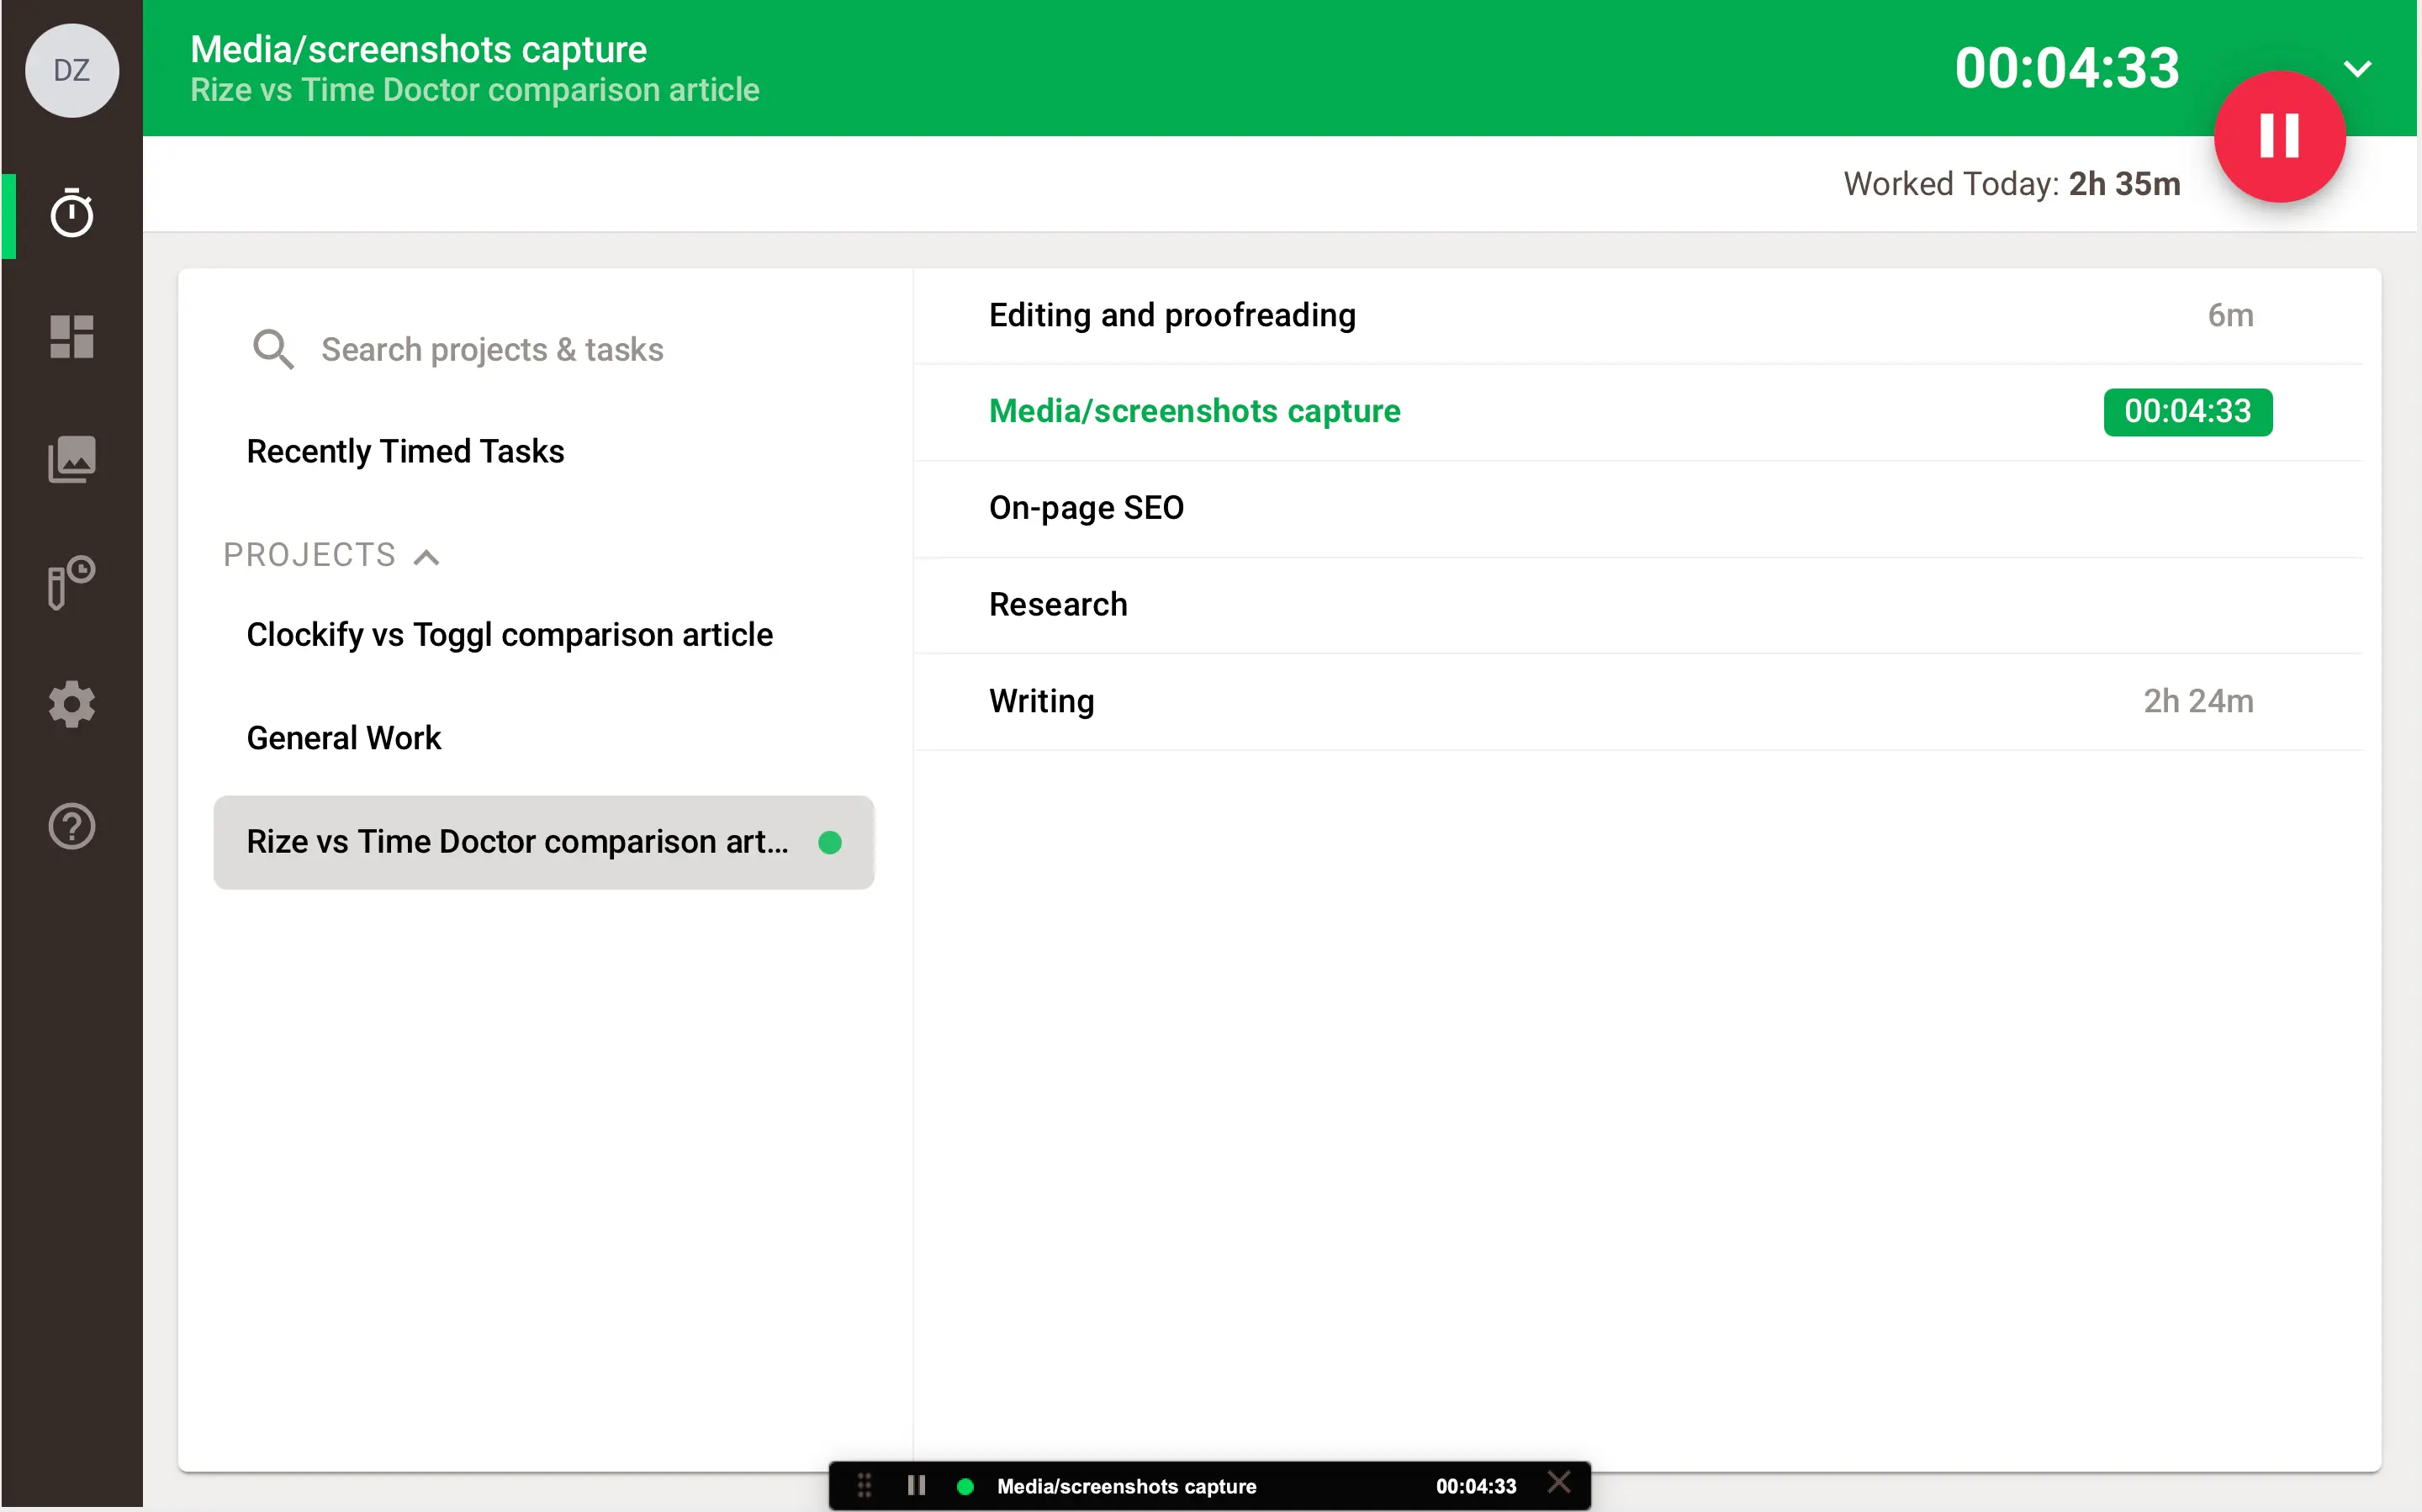The width and height of the screenshot is (2422, 1512).
Task: Click header task title Media/screenshots capture
Action: tap(418, 49)
